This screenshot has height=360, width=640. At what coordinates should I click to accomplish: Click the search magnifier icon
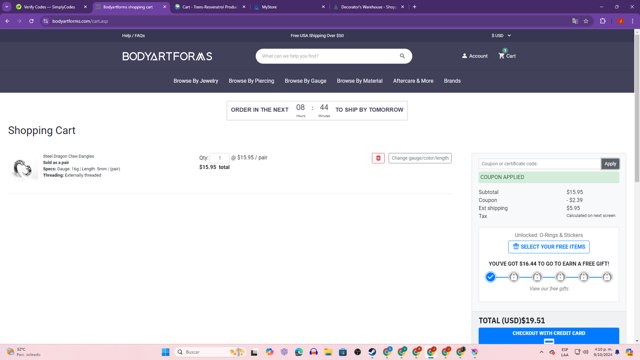[x=402, y=56]
